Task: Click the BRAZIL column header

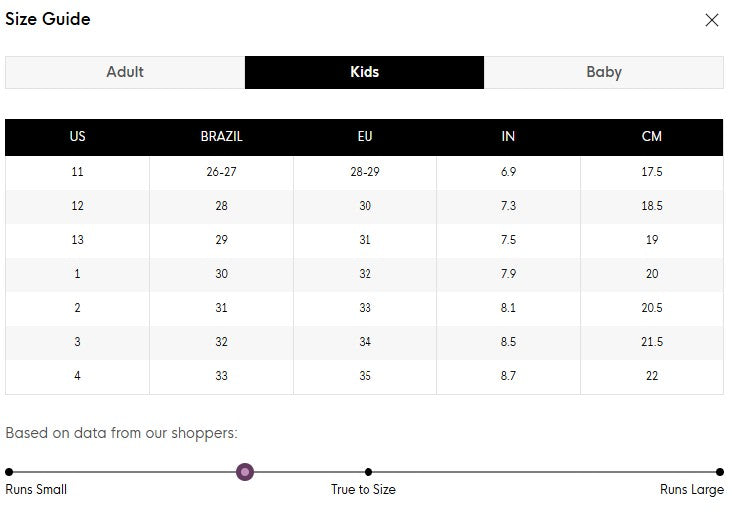Action: coord(221,137)
